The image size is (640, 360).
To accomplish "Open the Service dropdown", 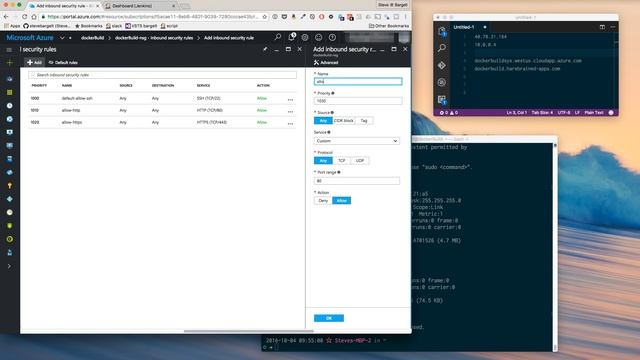I will click(357, 141).
